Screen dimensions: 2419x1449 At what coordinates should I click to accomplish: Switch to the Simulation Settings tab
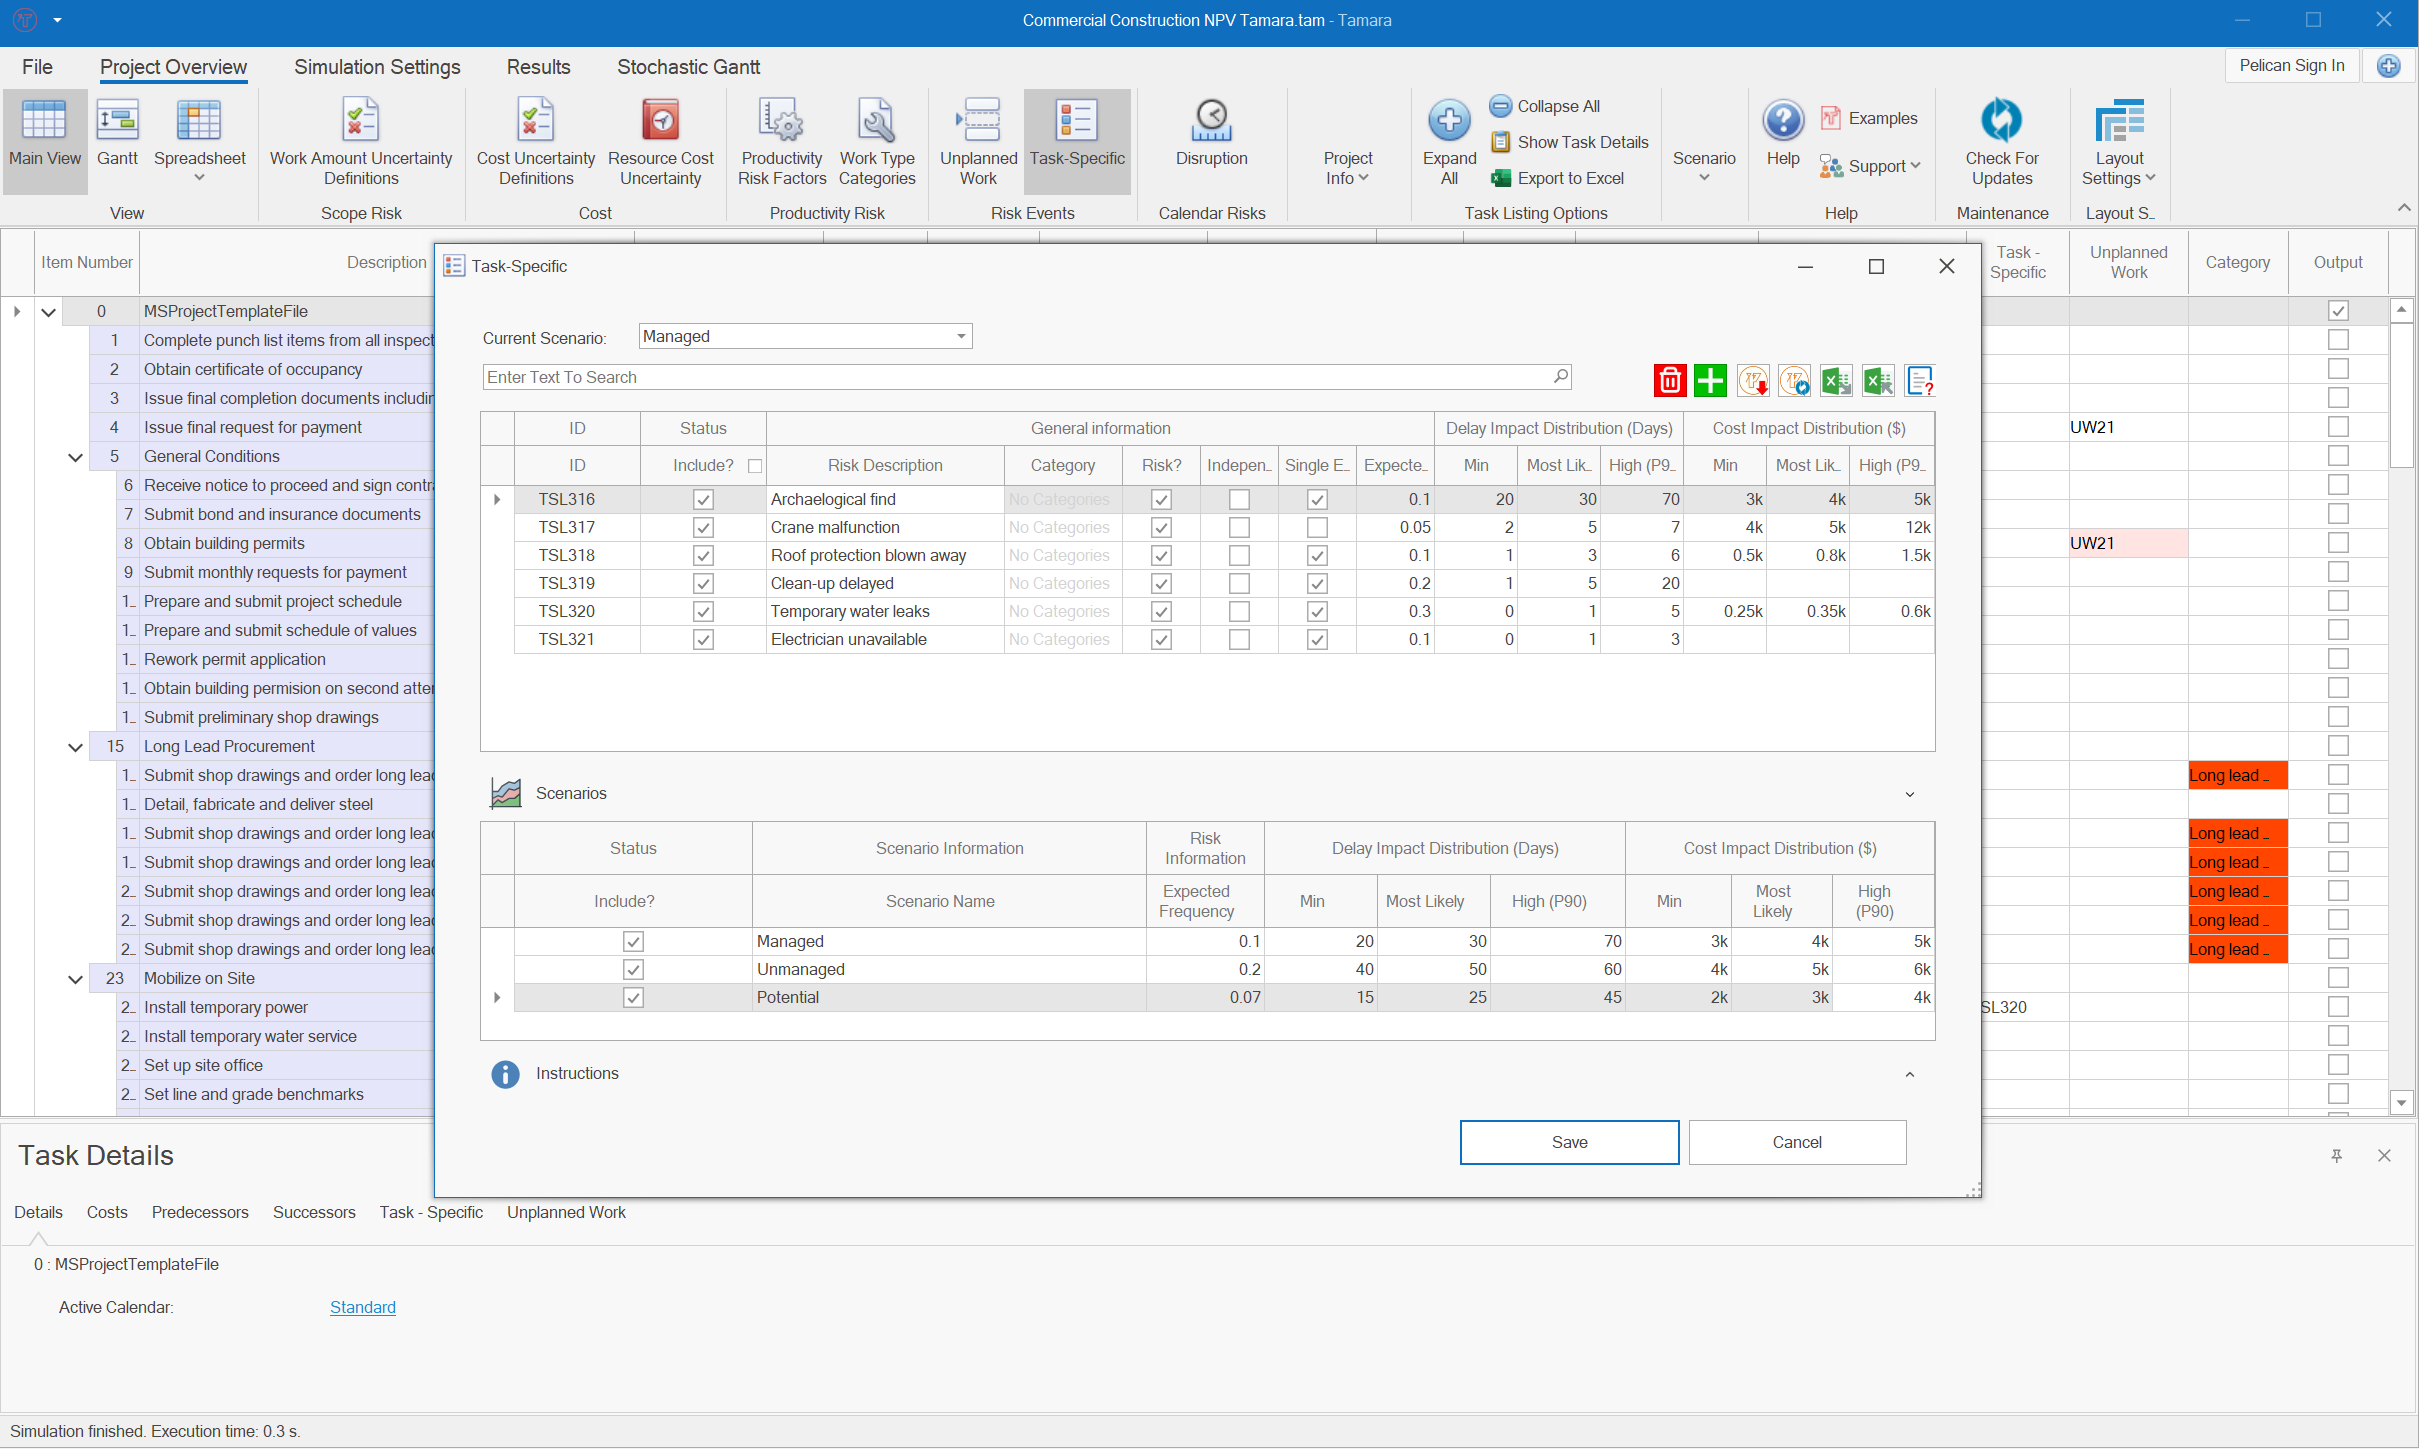click(377, 66)
